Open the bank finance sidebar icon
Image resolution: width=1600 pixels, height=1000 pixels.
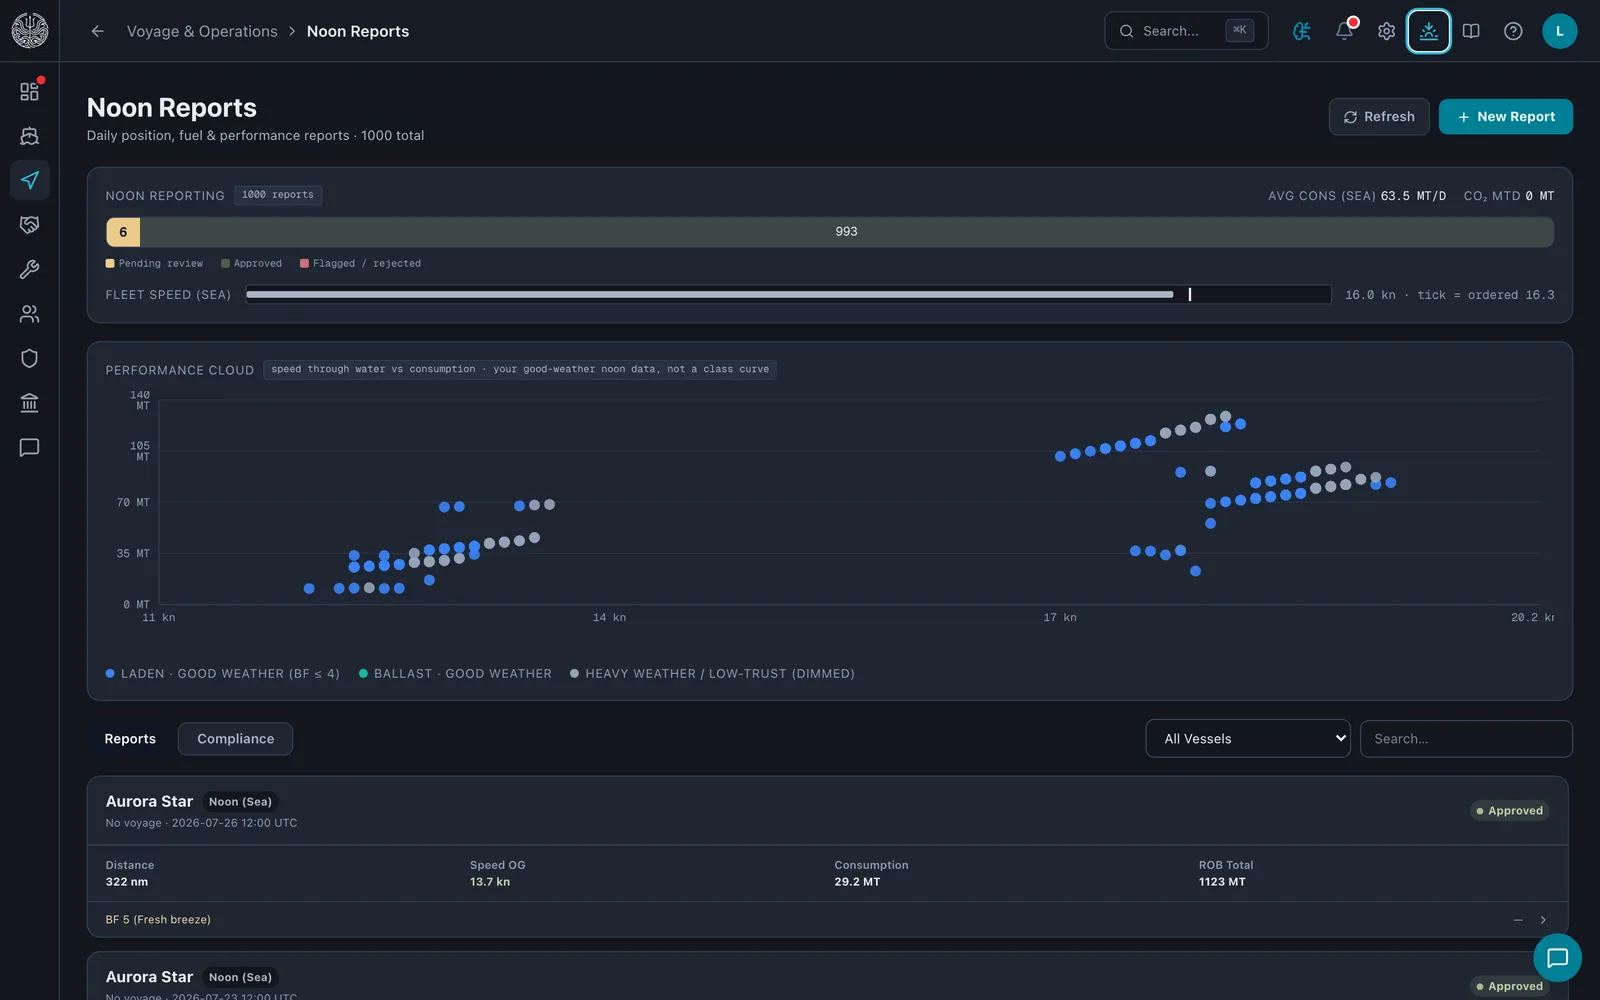click(29, 403)
